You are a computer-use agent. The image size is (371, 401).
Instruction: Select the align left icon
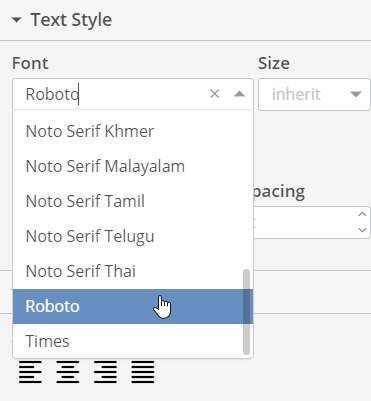[x=30, y=372]
